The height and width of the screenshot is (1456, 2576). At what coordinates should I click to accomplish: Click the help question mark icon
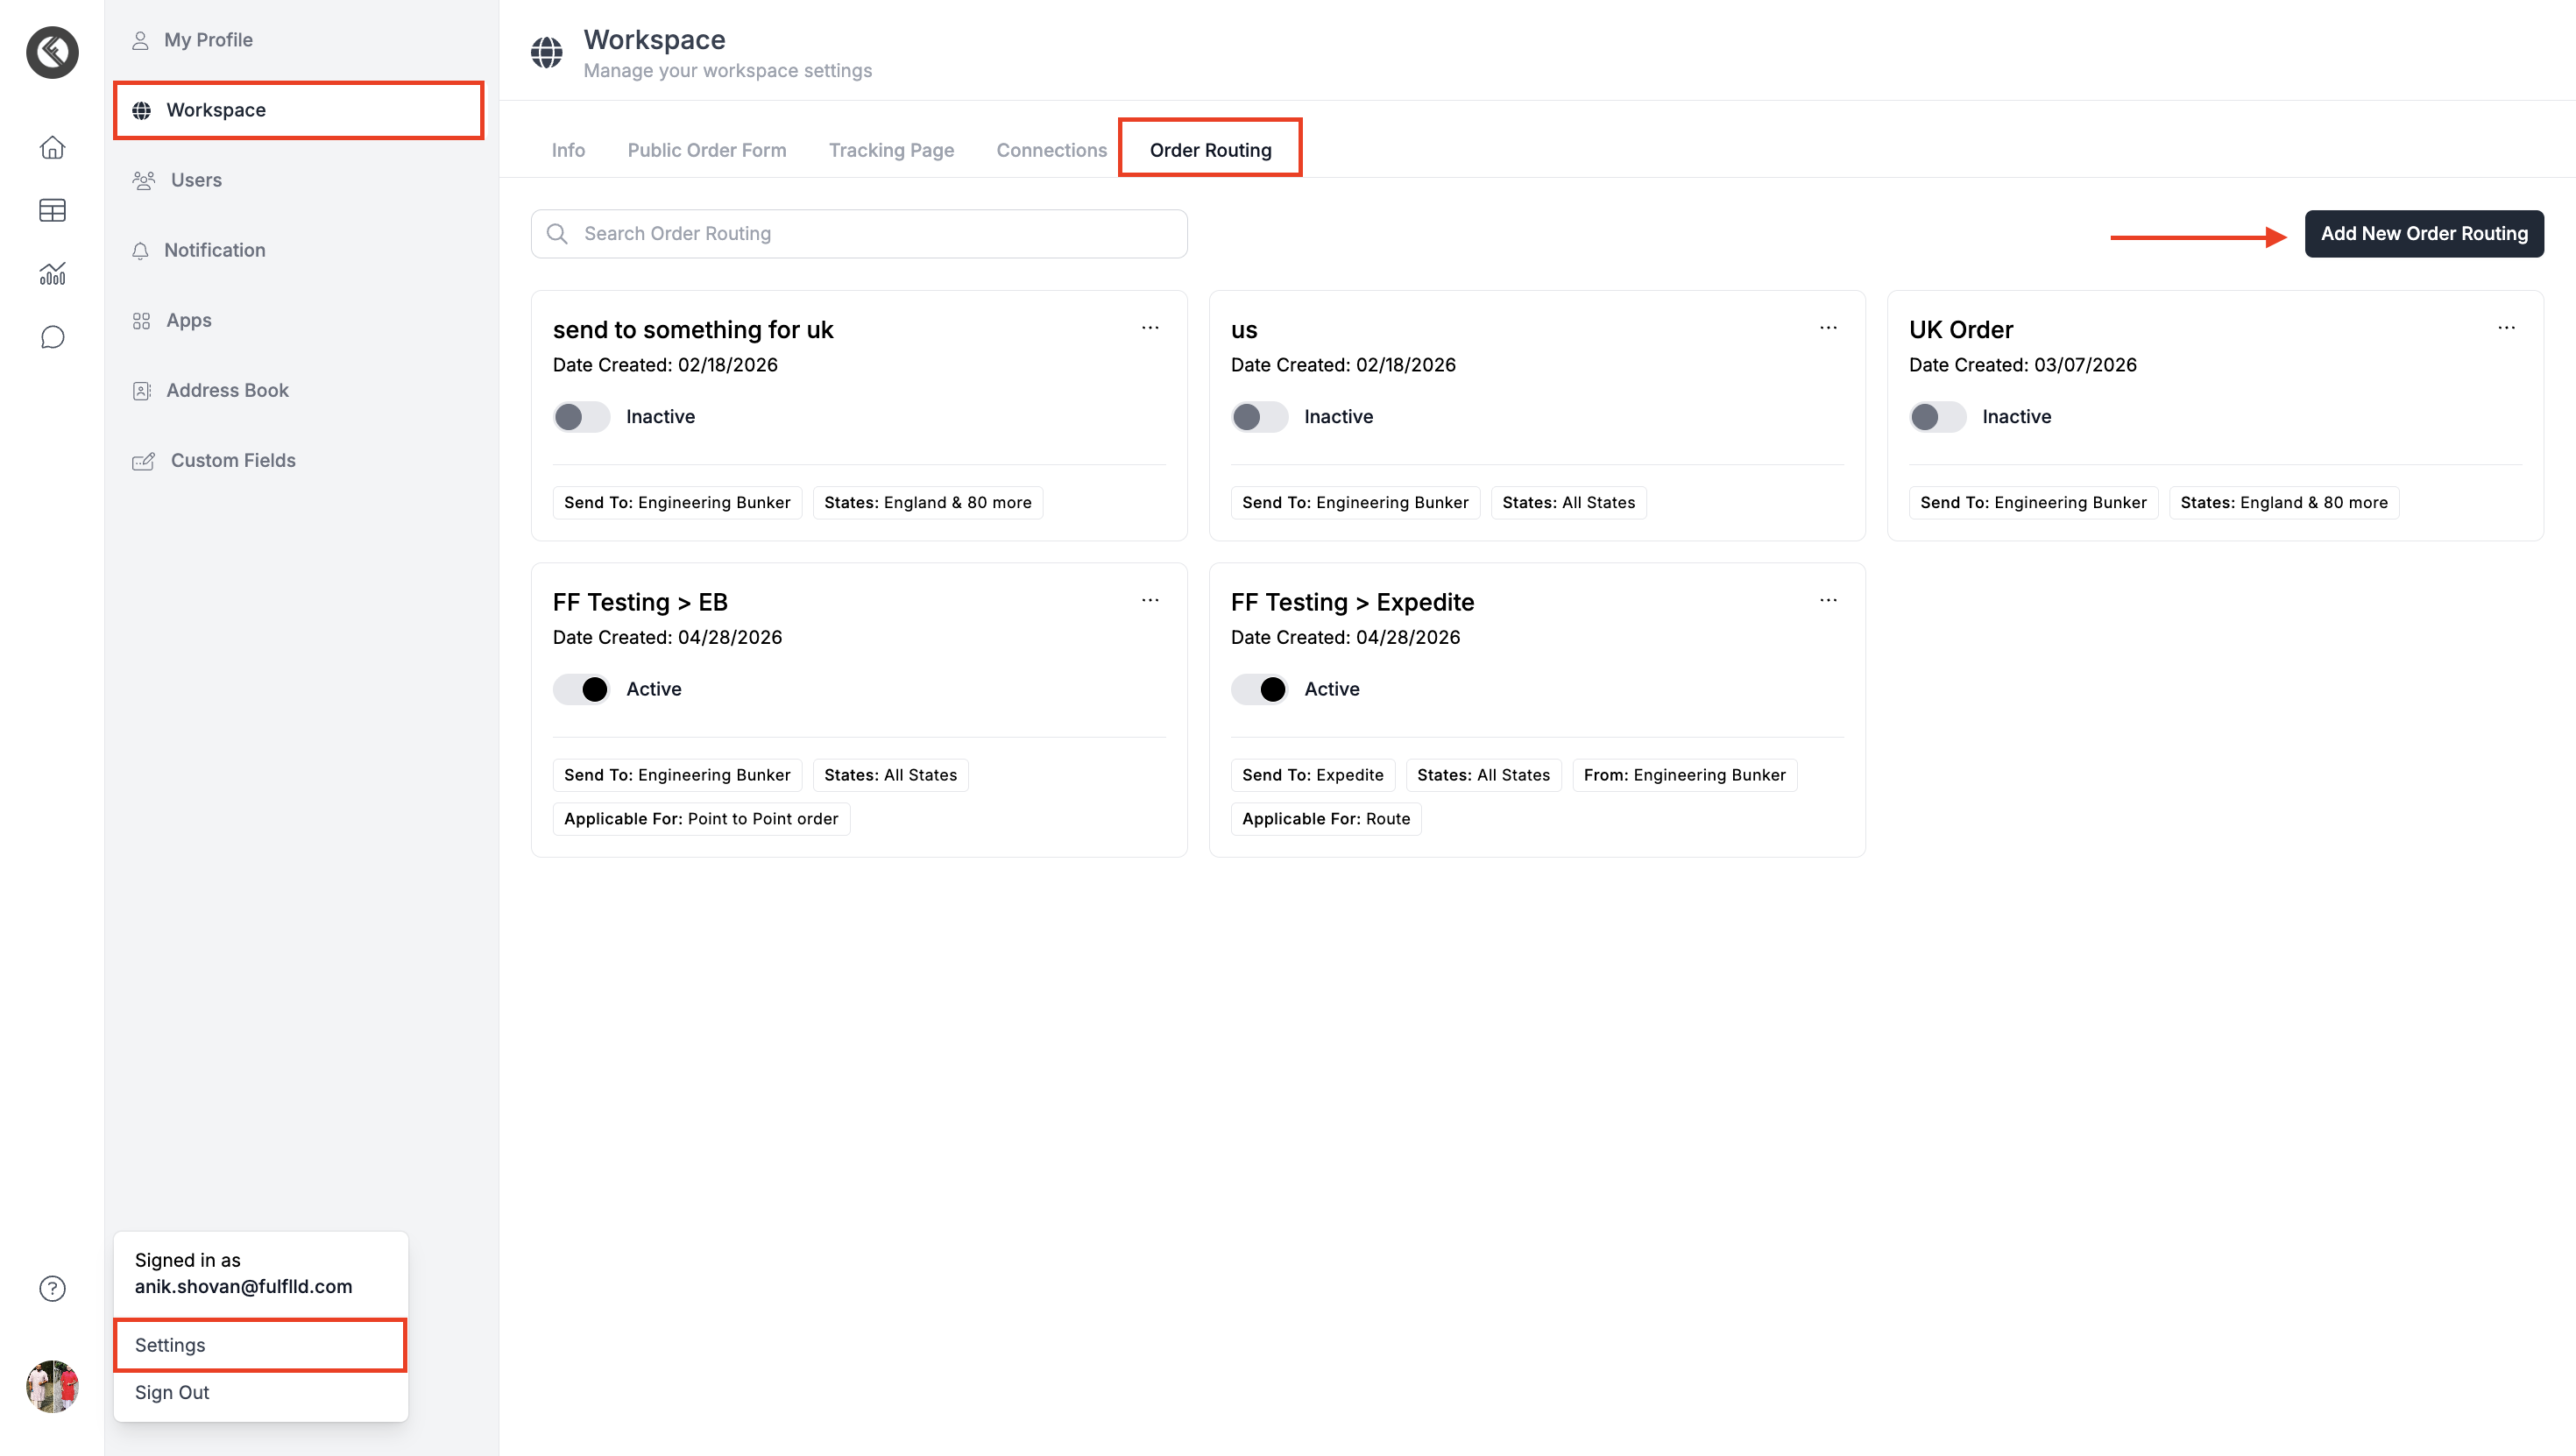point(52,1288)
